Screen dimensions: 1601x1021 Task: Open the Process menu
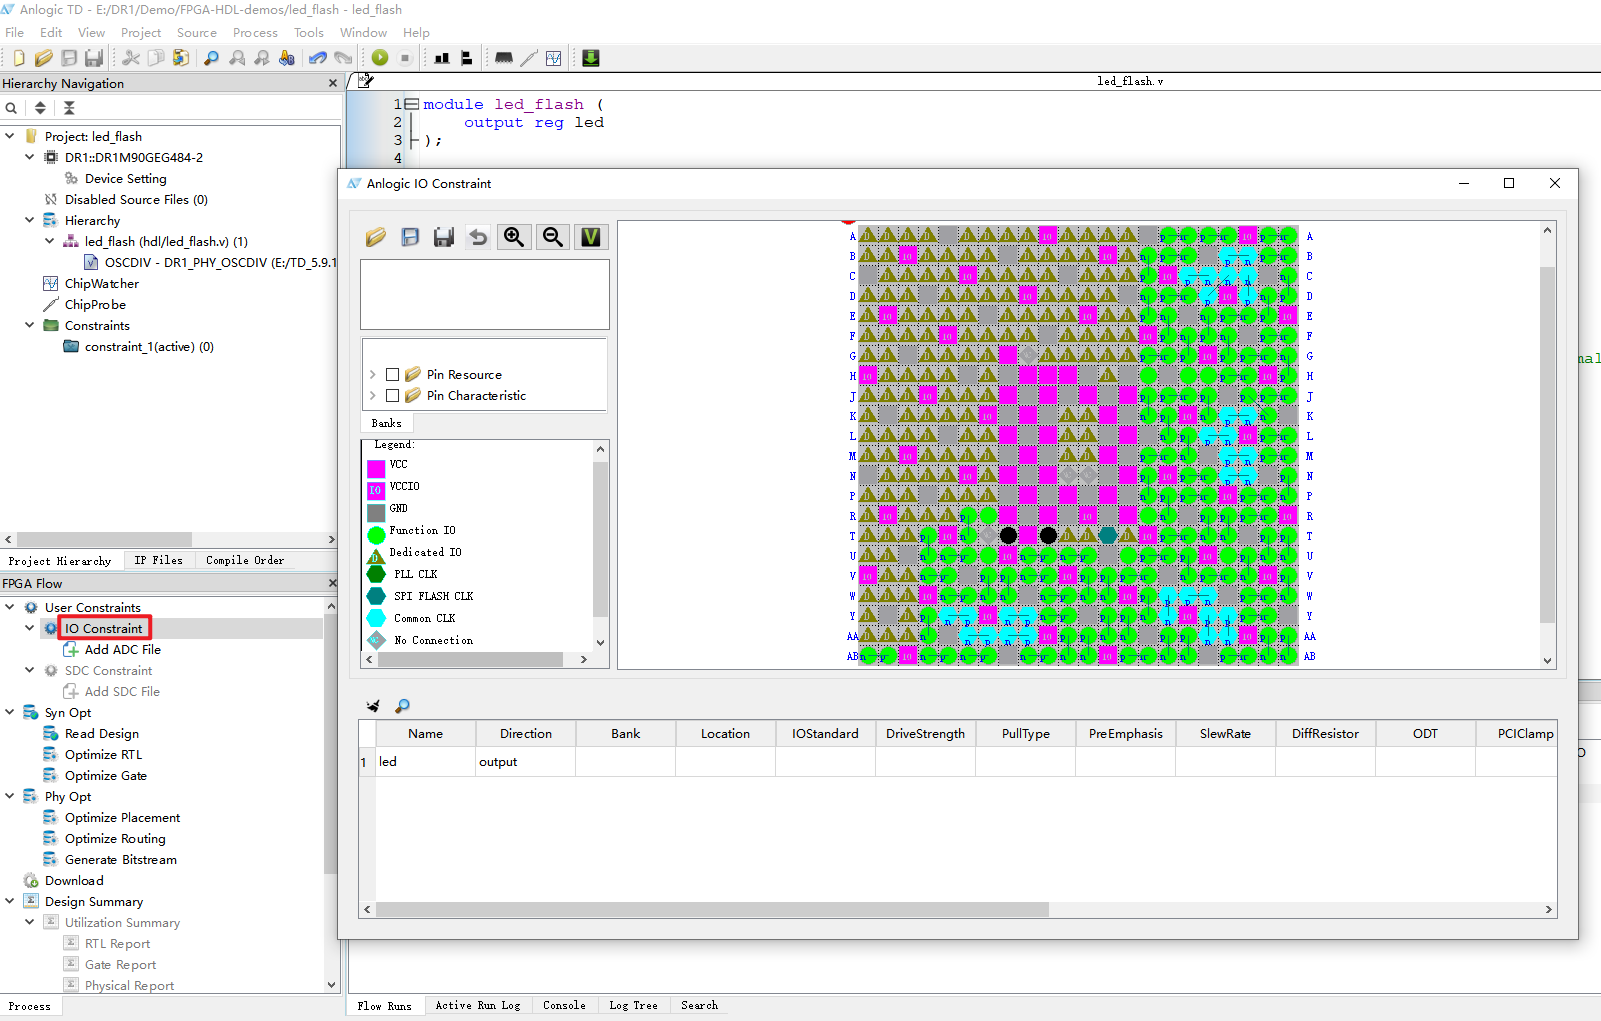coord(255,33)
